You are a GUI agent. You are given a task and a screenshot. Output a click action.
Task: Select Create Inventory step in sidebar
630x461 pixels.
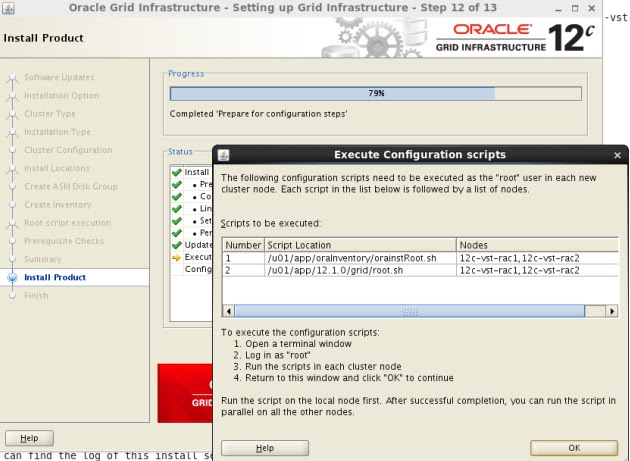pyautogui.click(x=57, y=205)
